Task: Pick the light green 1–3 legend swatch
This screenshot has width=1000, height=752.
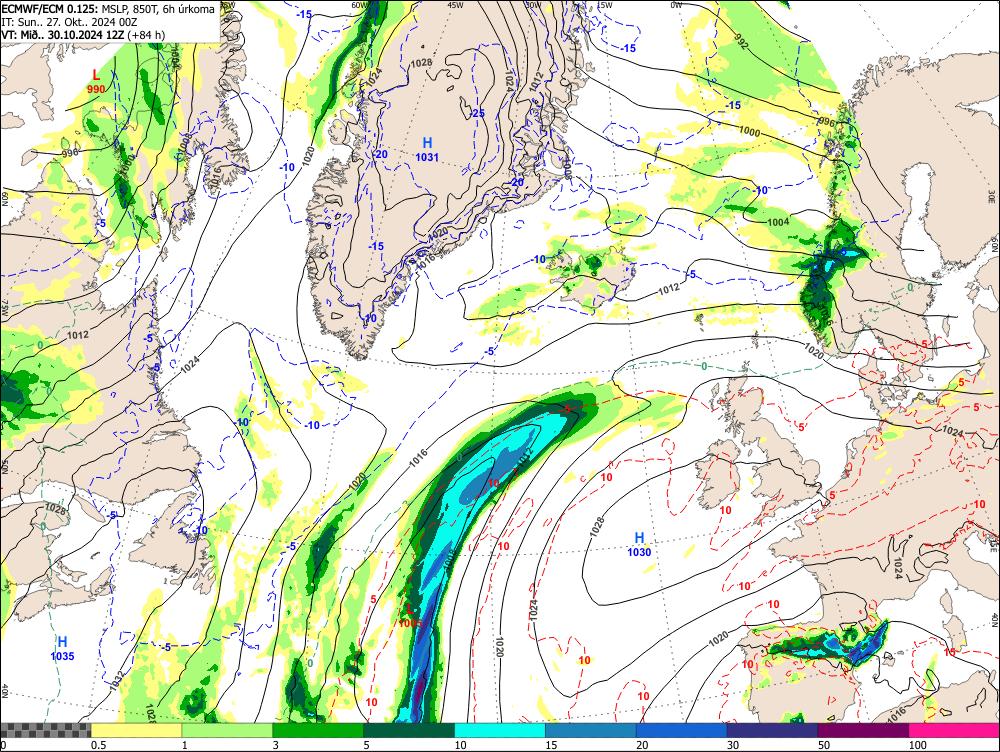Action: [x=227, y=730]
